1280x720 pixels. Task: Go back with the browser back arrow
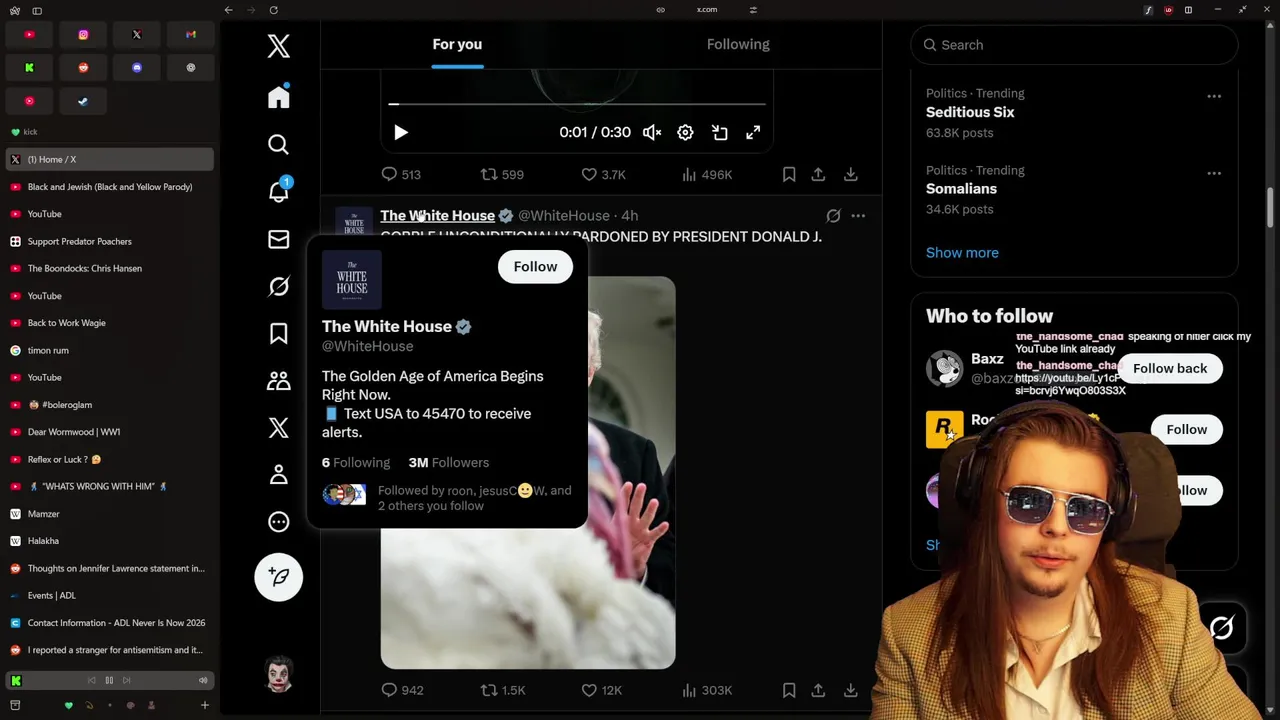pyautogui.click(x=228, y=10)
